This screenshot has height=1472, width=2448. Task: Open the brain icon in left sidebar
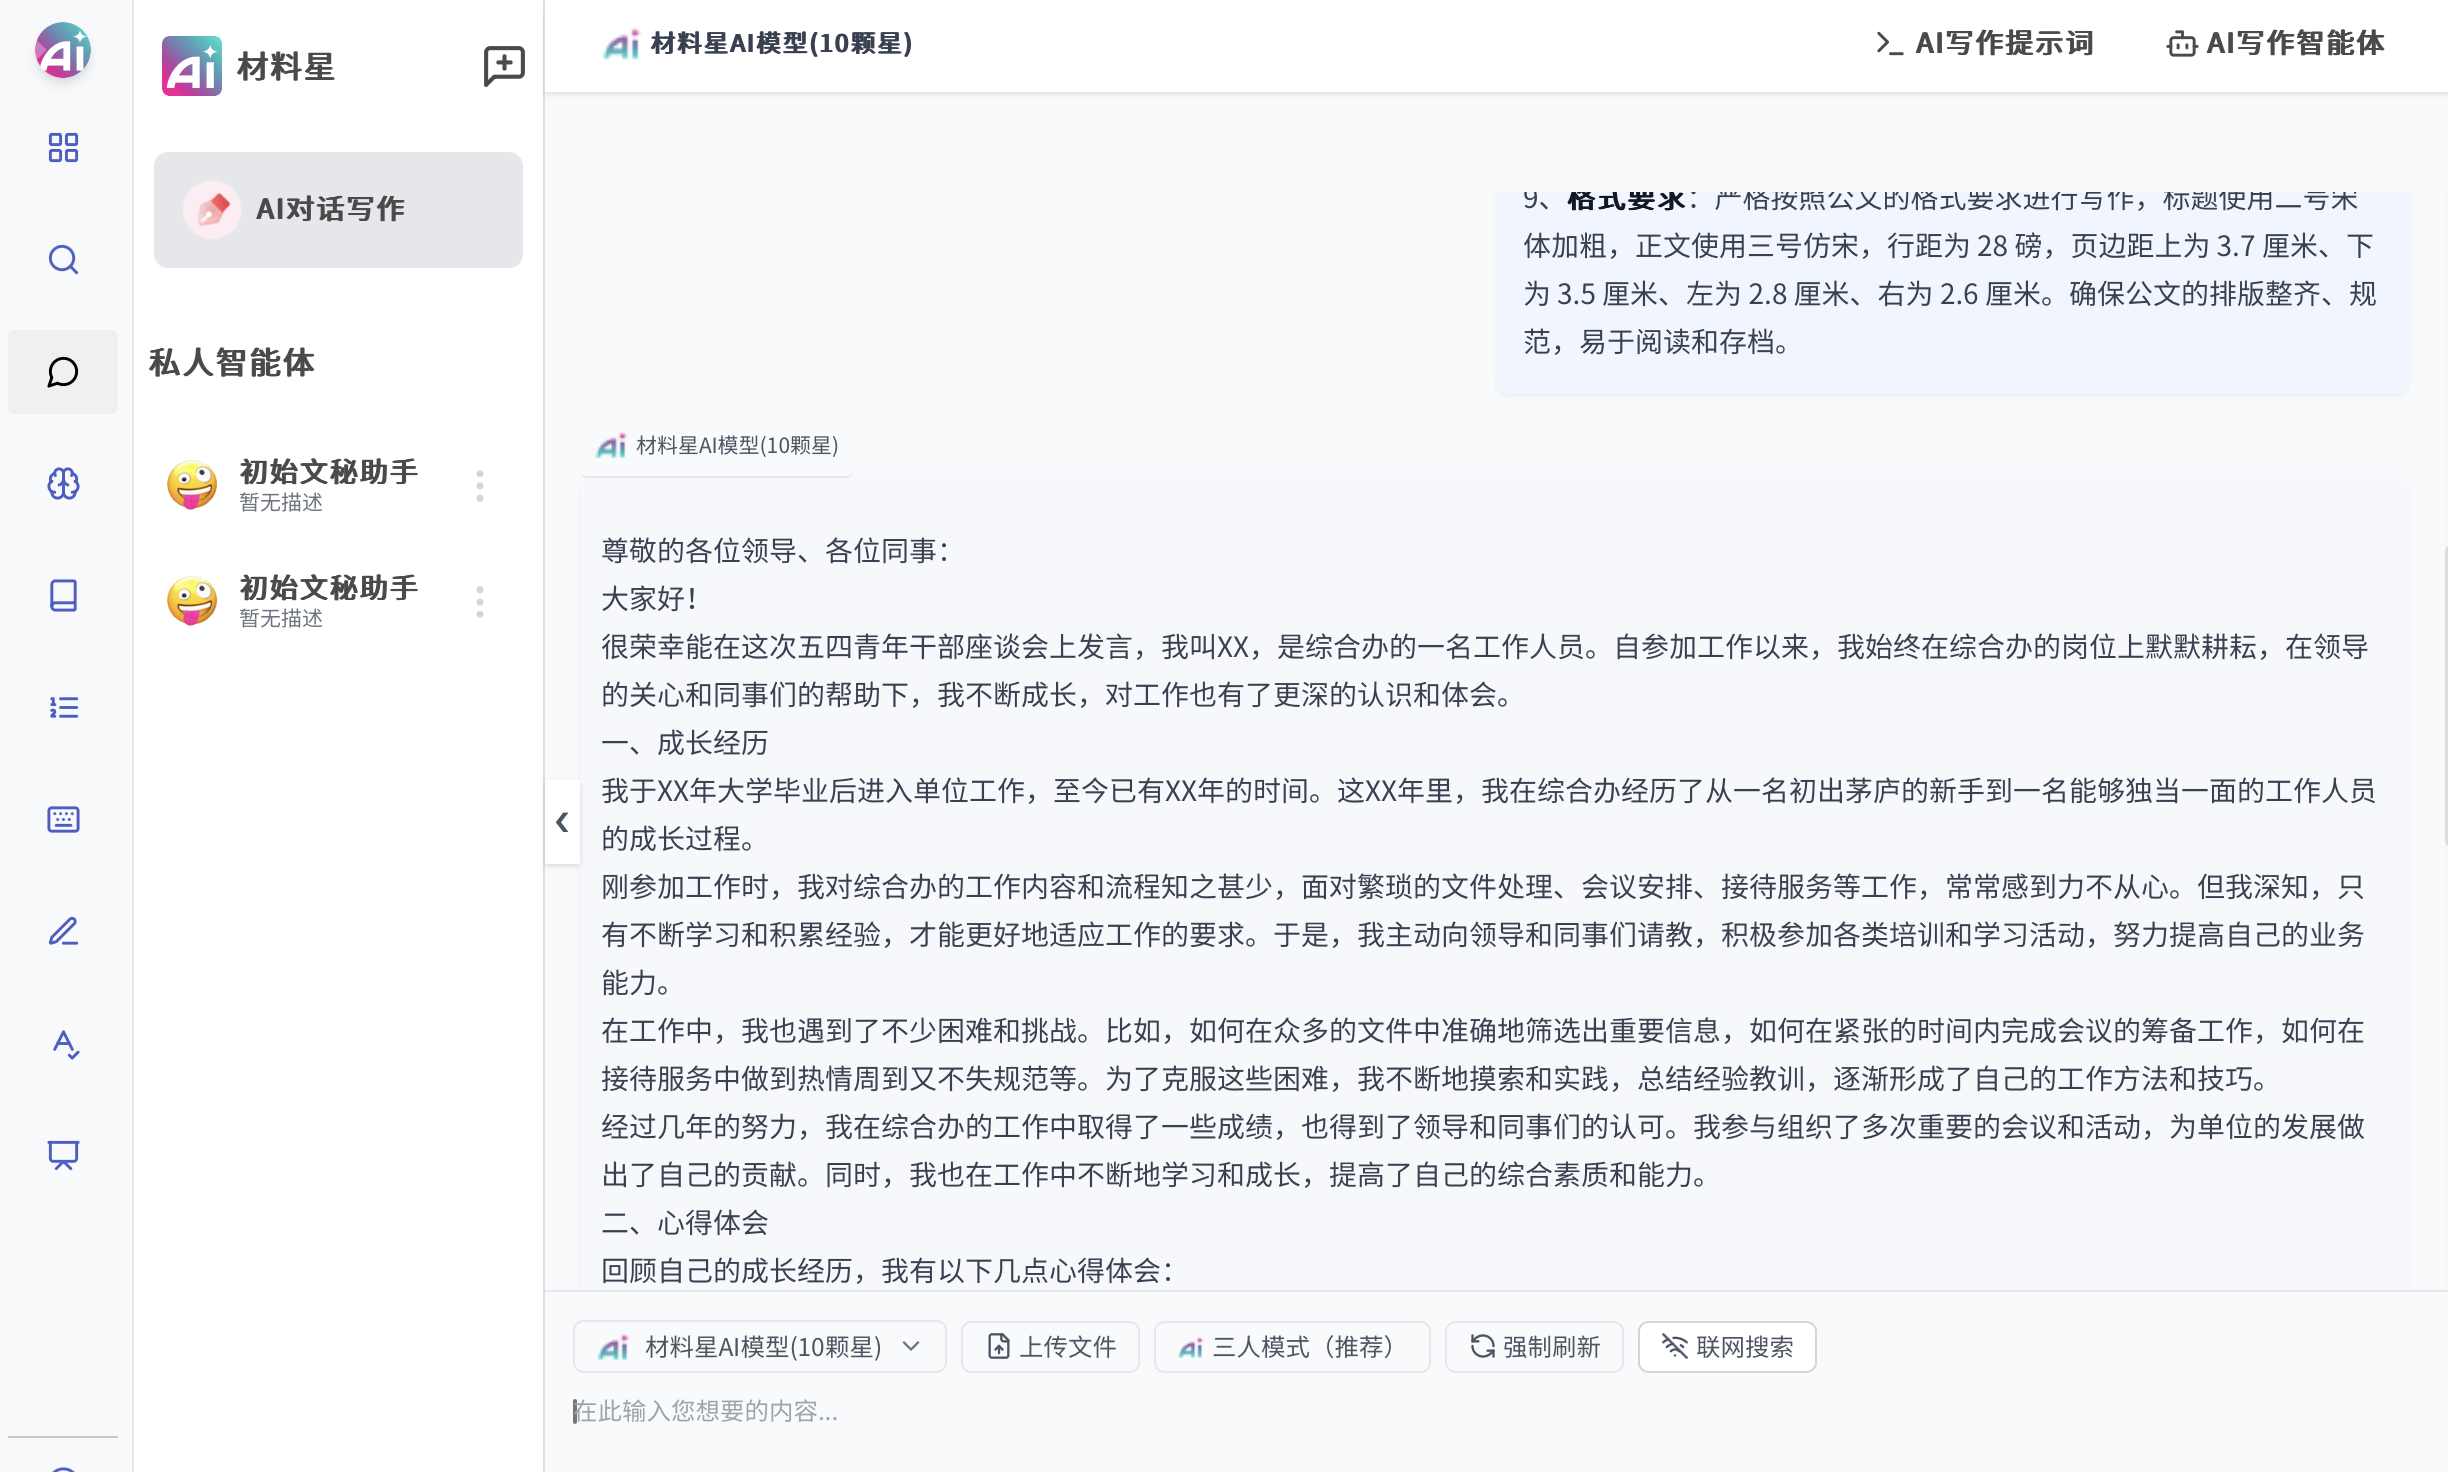(63, 484)
